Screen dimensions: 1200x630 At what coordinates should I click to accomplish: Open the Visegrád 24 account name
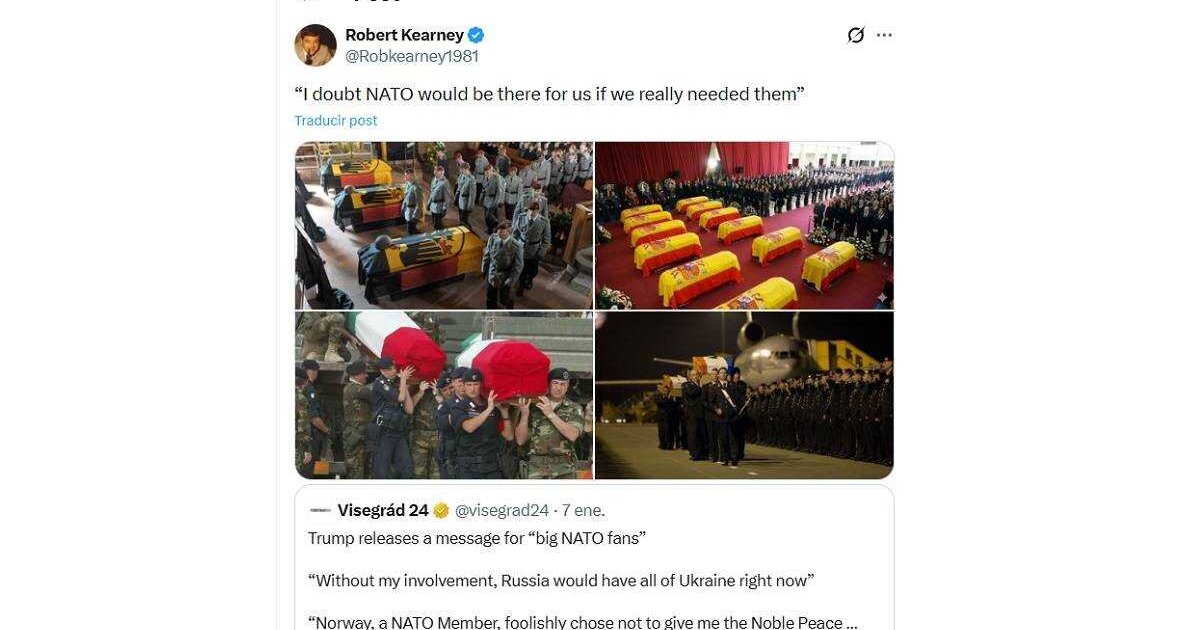383,510
